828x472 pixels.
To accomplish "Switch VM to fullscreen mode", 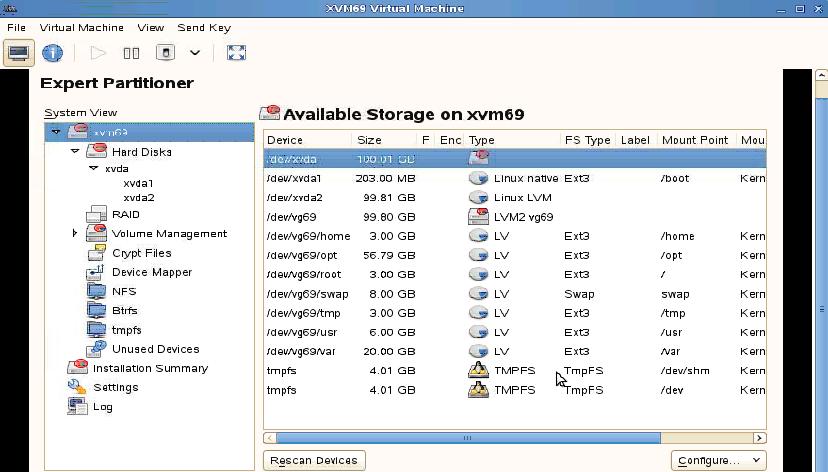I will pyautogui.click(x=236, y=53).
